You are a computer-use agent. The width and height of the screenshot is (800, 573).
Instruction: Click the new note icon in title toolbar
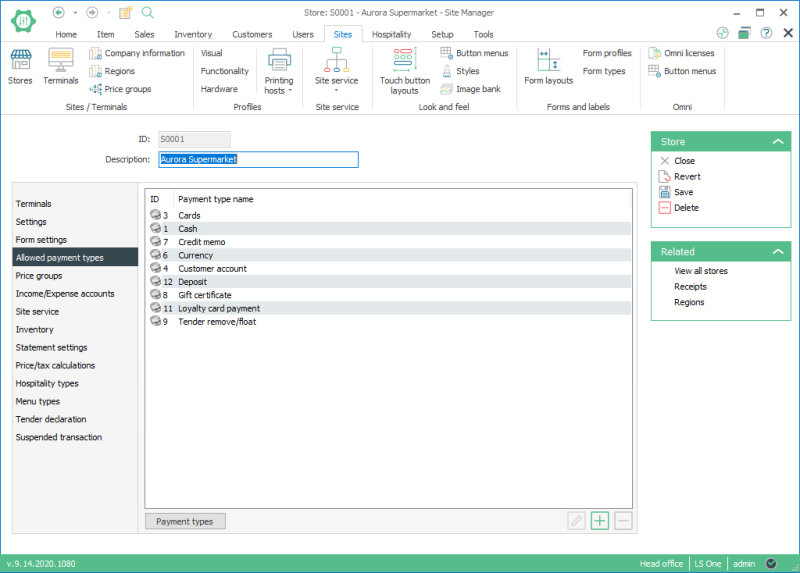click(126, 12)
